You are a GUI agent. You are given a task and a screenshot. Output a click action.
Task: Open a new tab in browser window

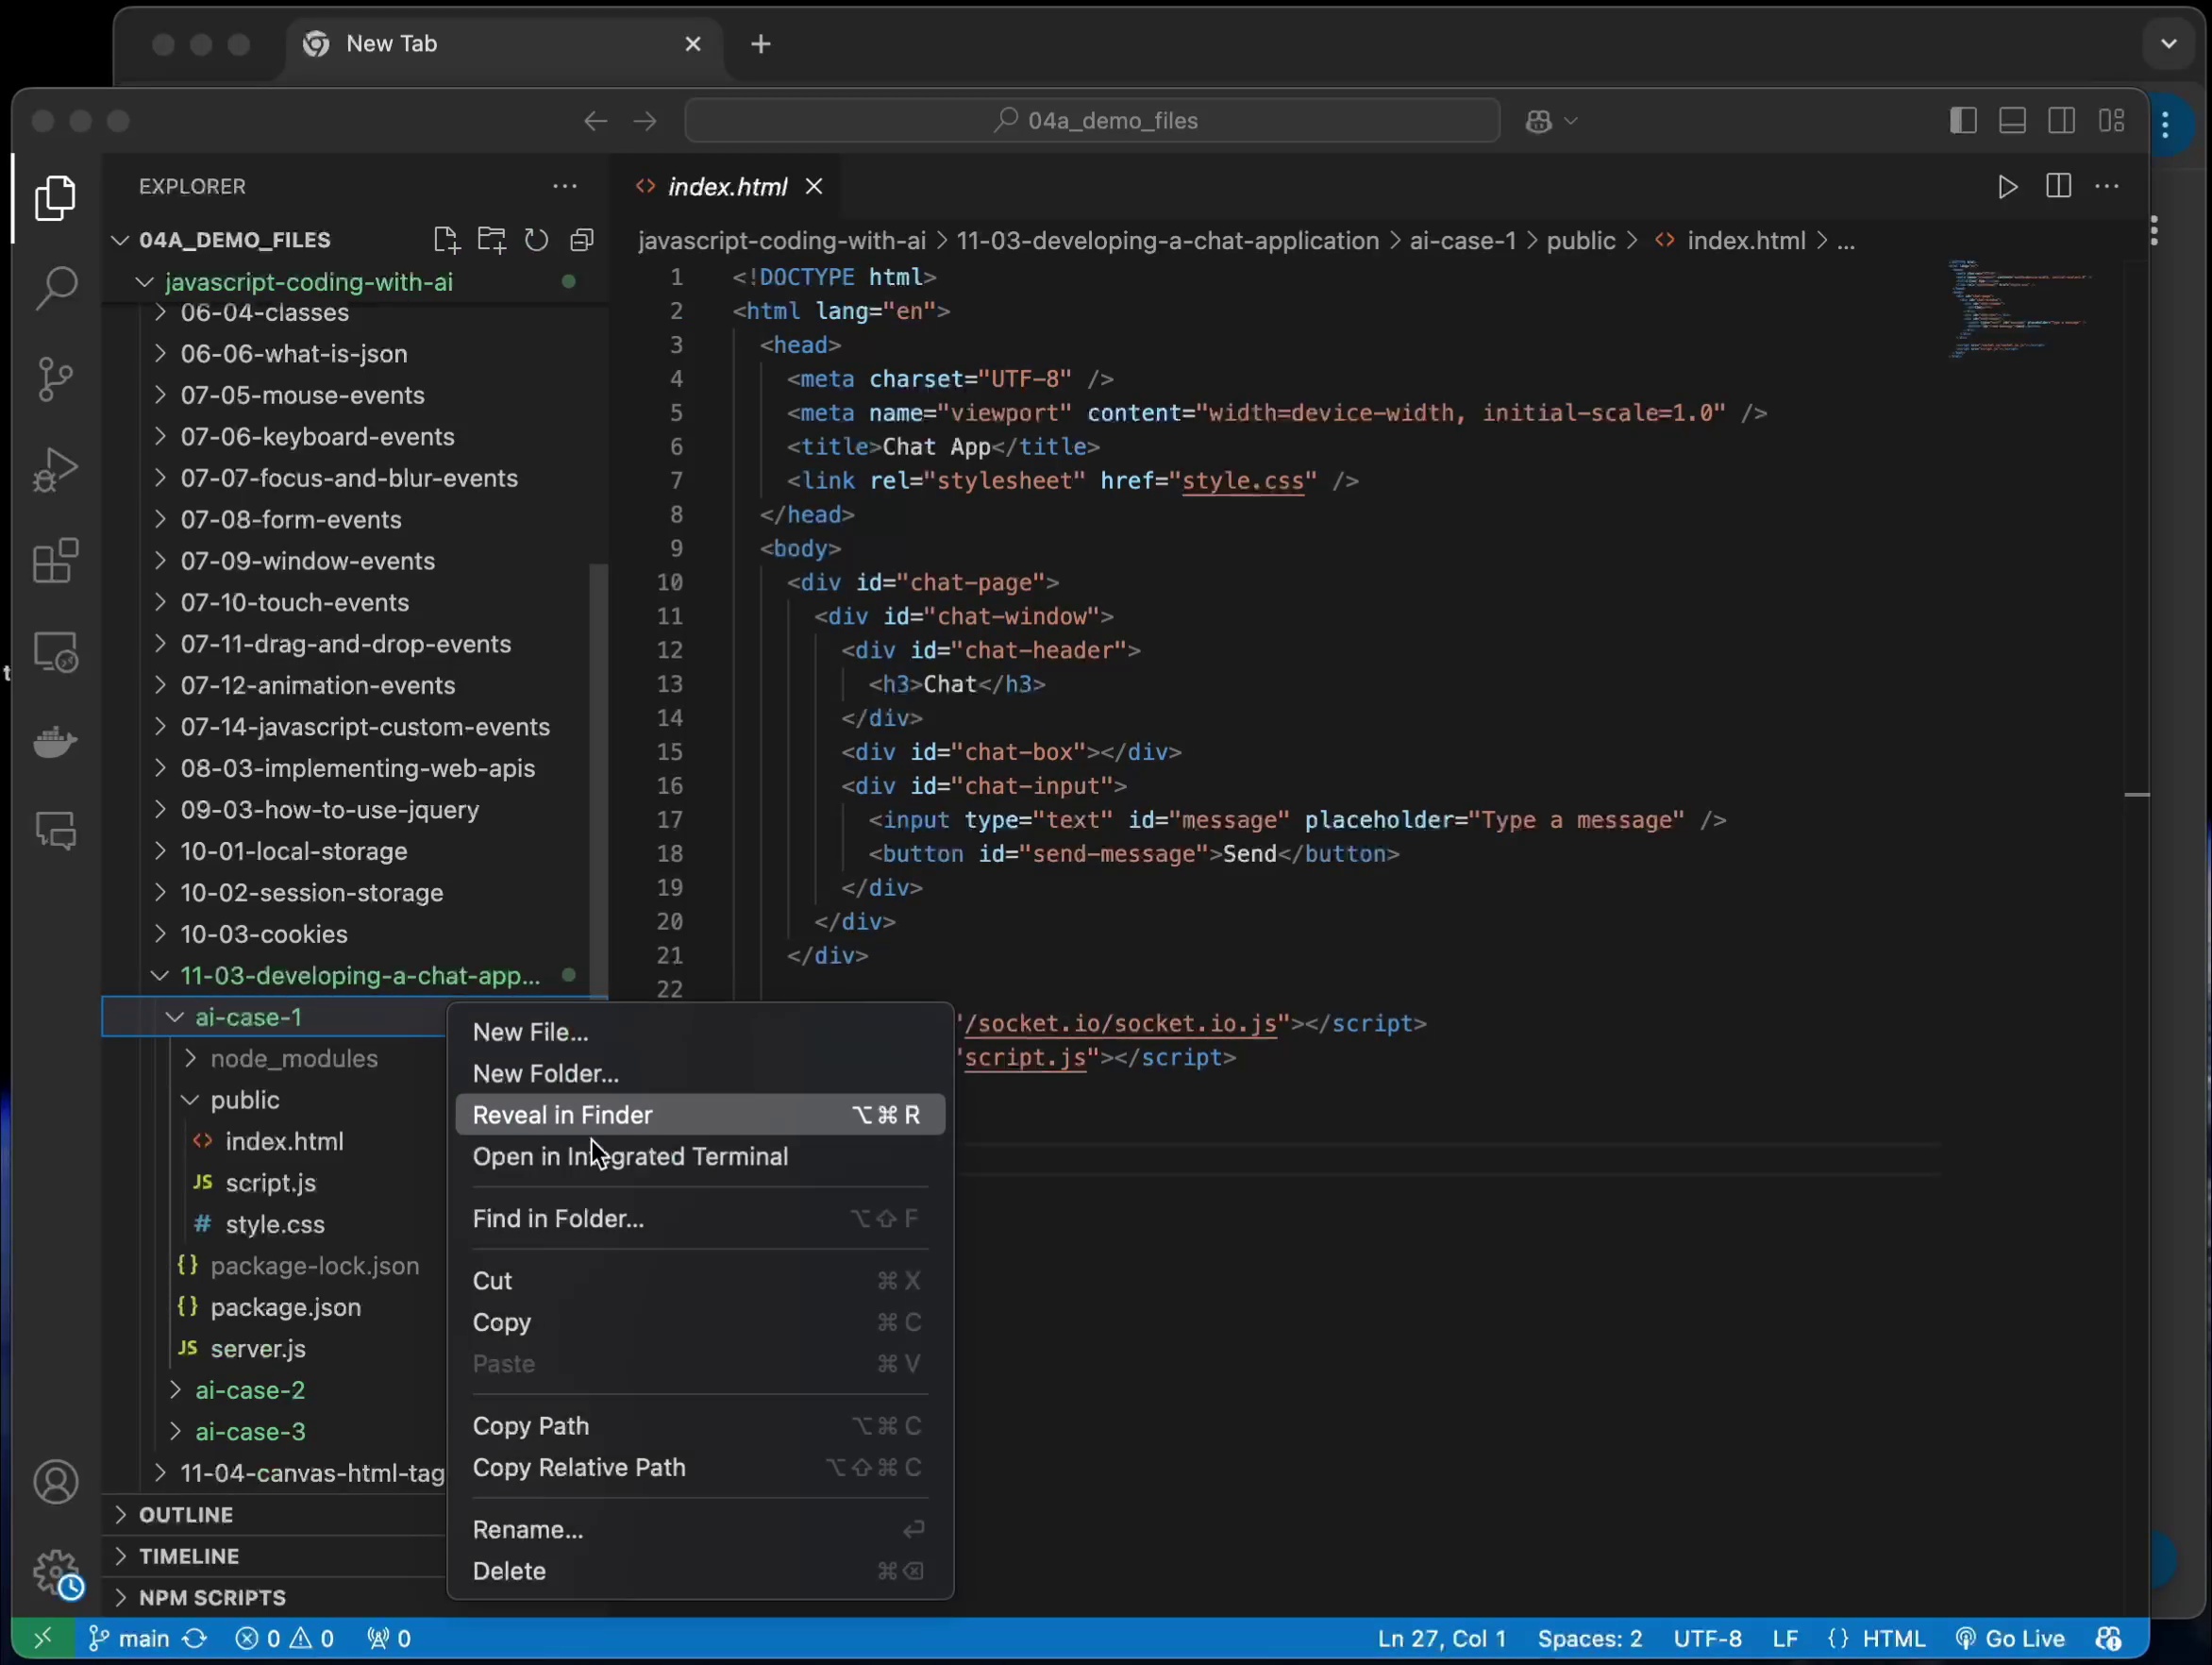761,44
